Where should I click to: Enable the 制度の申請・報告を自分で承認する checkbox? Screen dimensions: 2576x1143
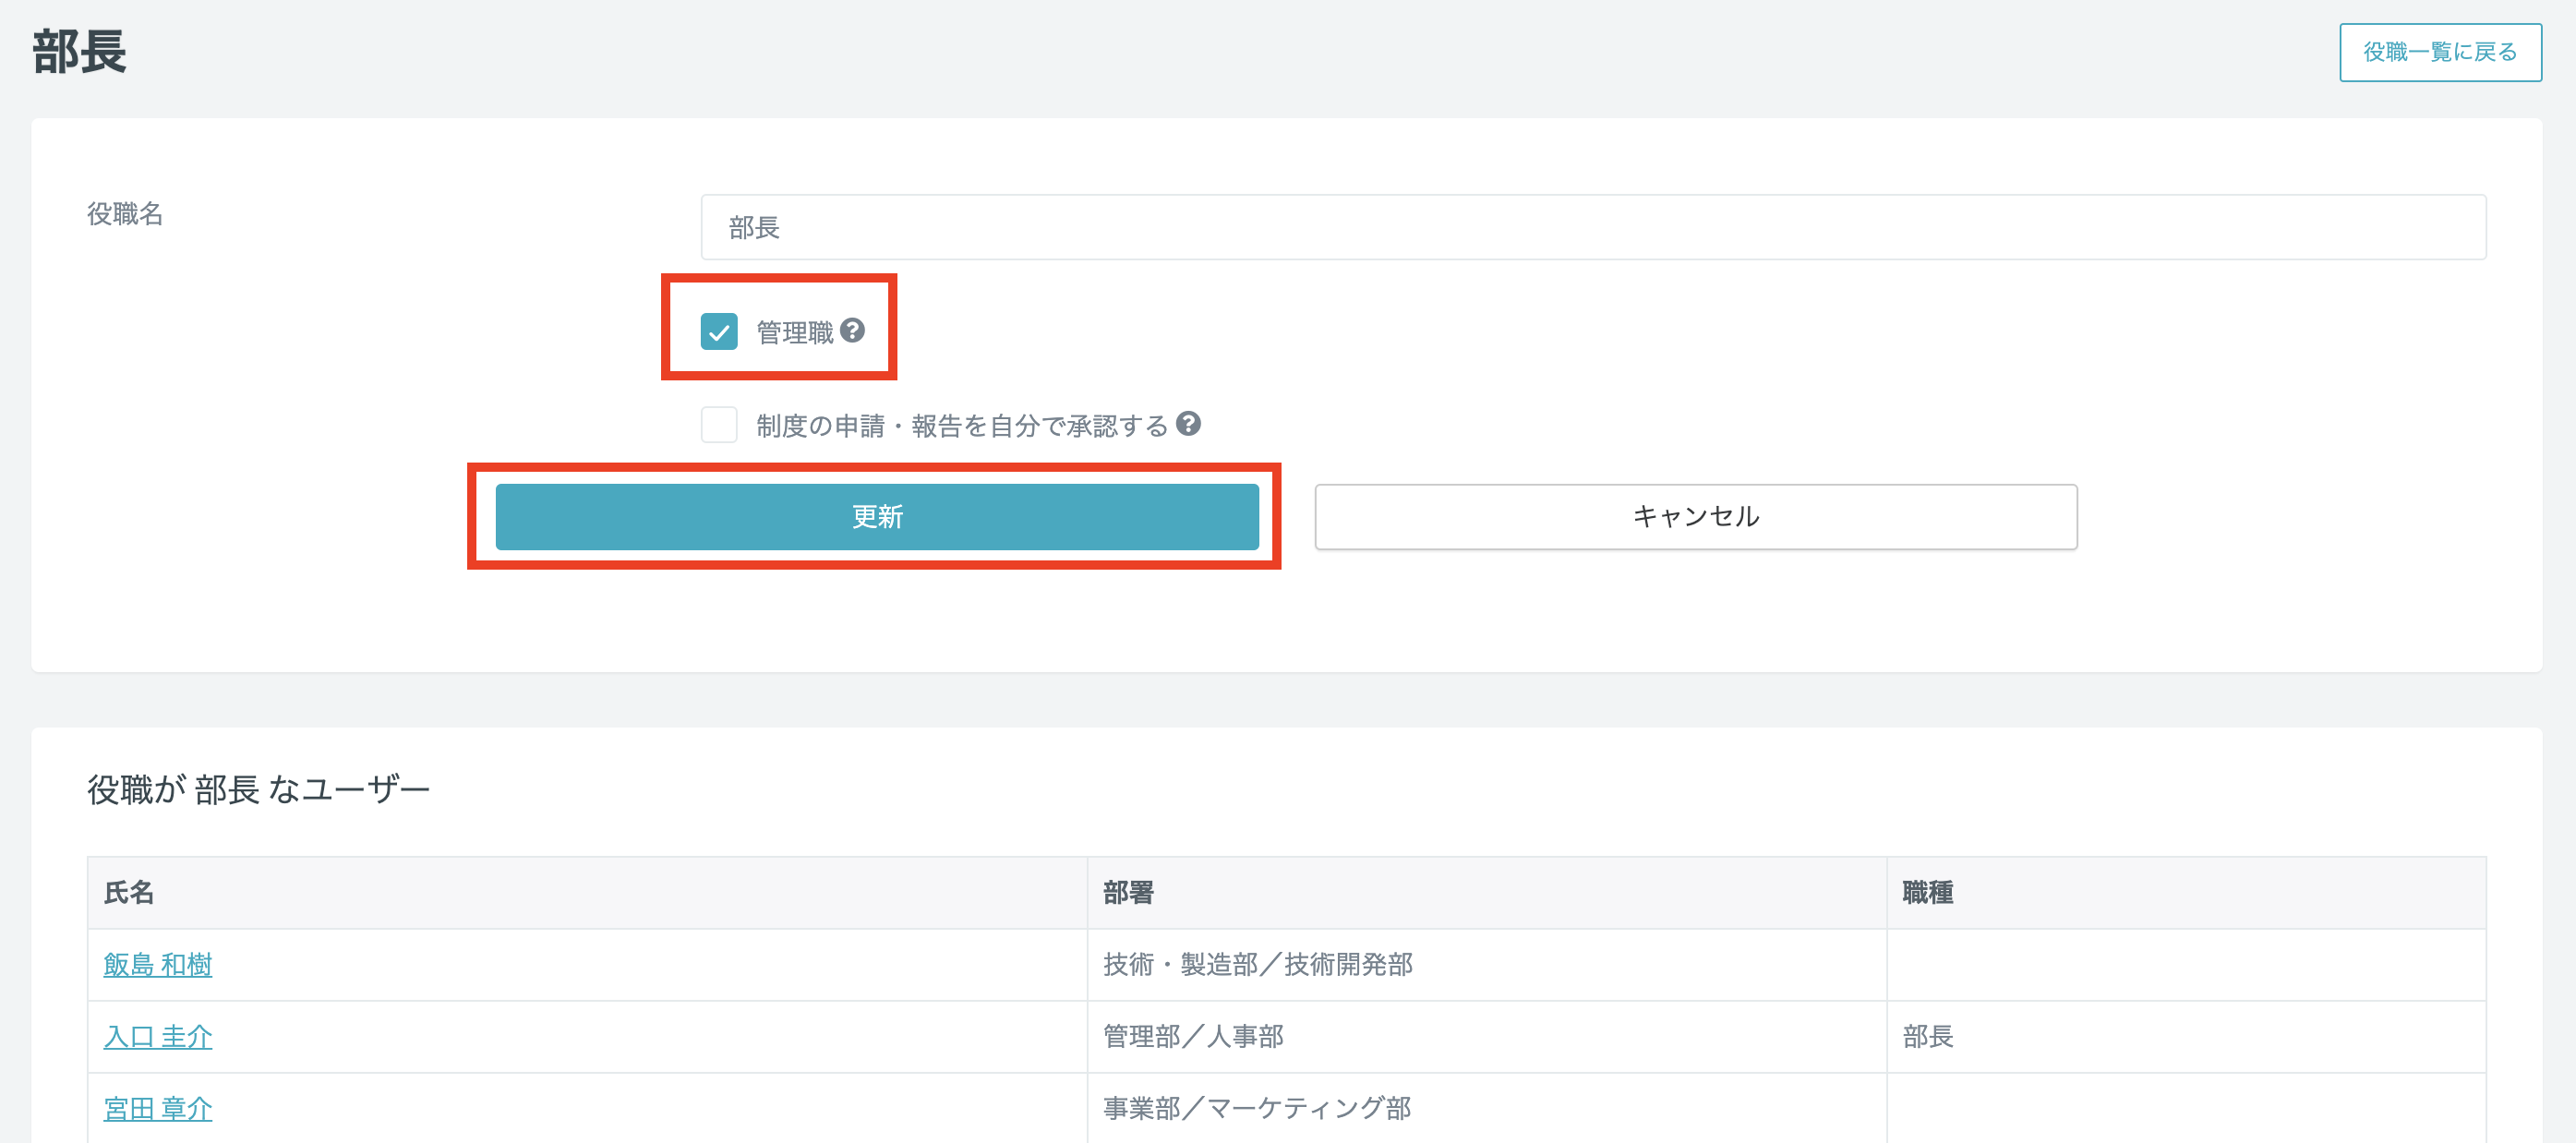pyautogui.click(x=719, y=424)
